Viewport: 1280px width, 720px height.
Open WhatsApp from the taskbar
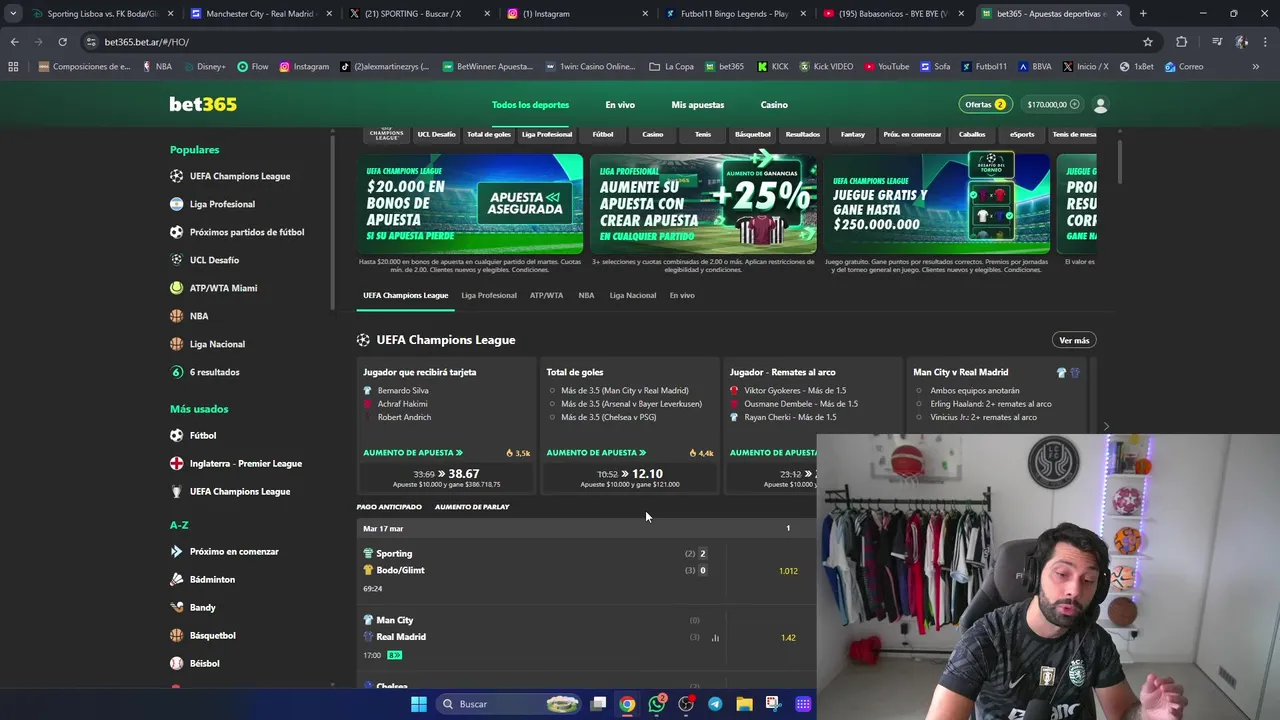[656, 704]
